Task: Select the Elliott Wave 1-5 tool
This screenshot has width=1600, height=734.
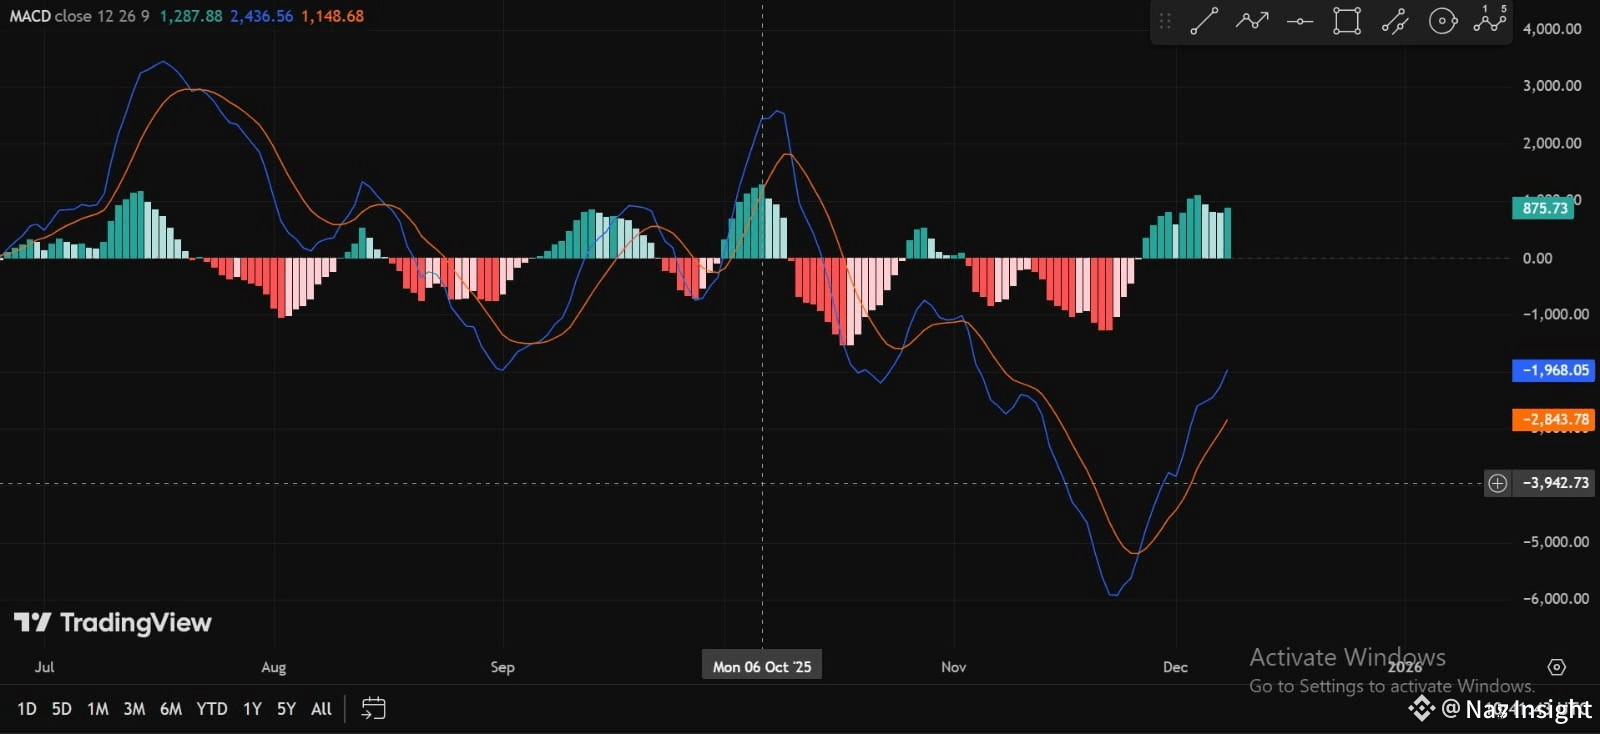Action: click(1490, 19)
